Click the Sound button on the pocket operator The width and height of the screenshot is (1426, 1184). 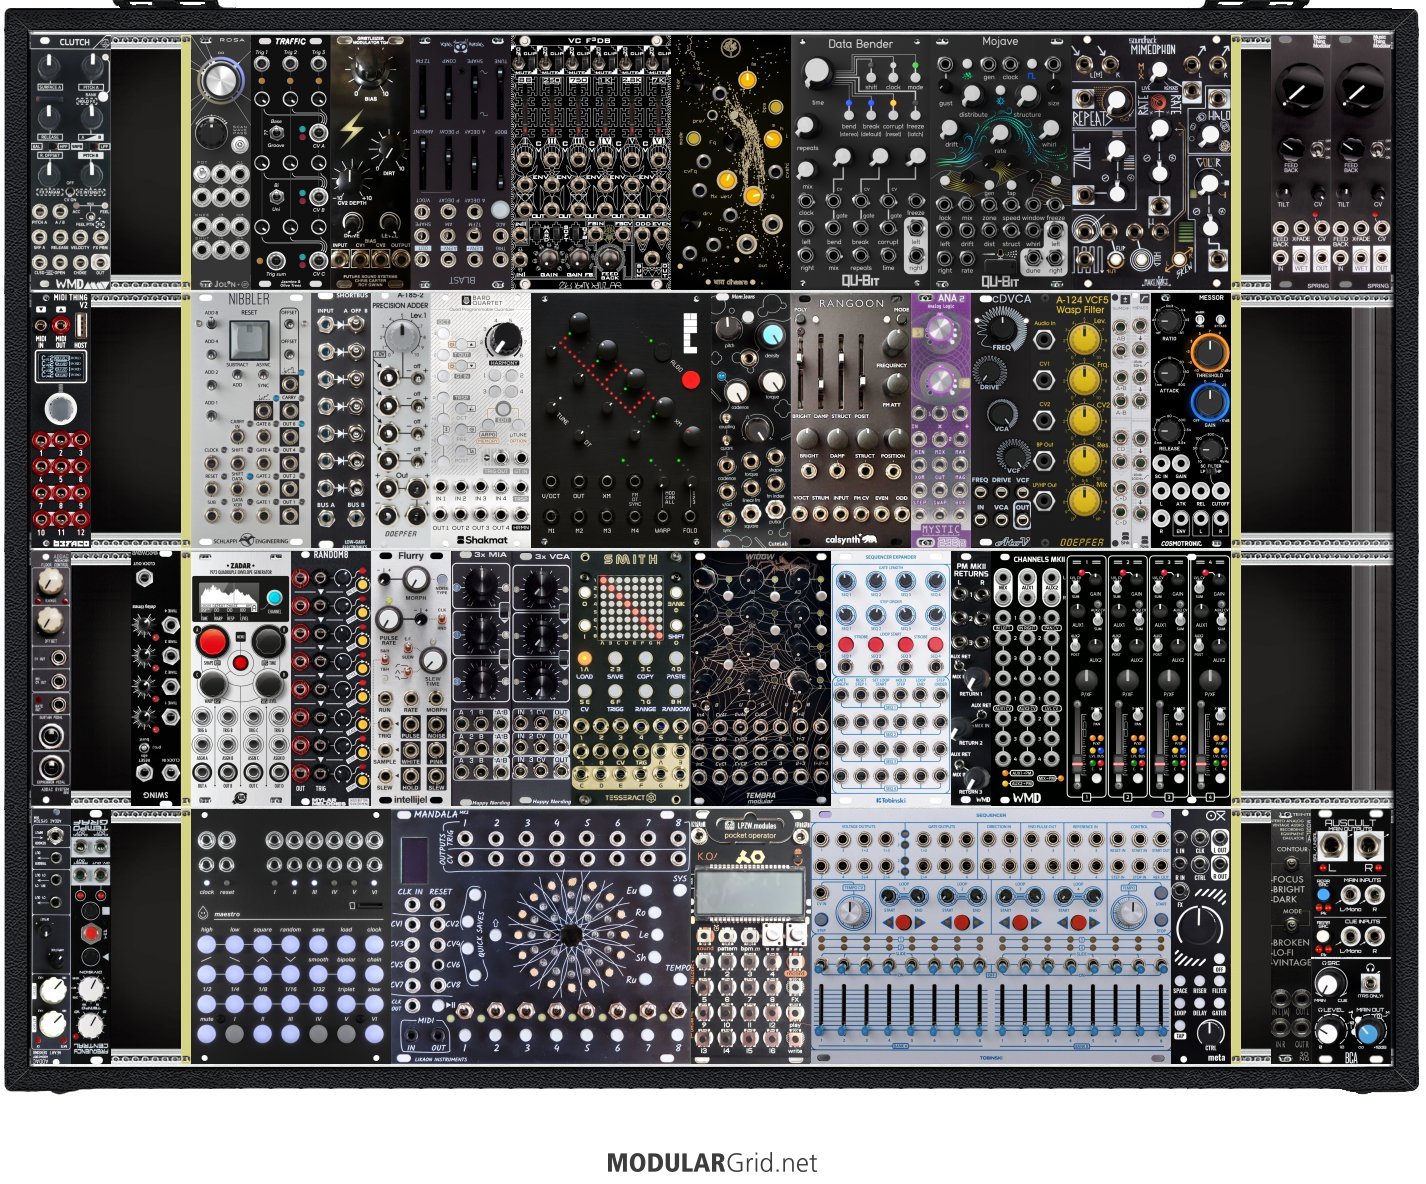[x=705, y=936]
